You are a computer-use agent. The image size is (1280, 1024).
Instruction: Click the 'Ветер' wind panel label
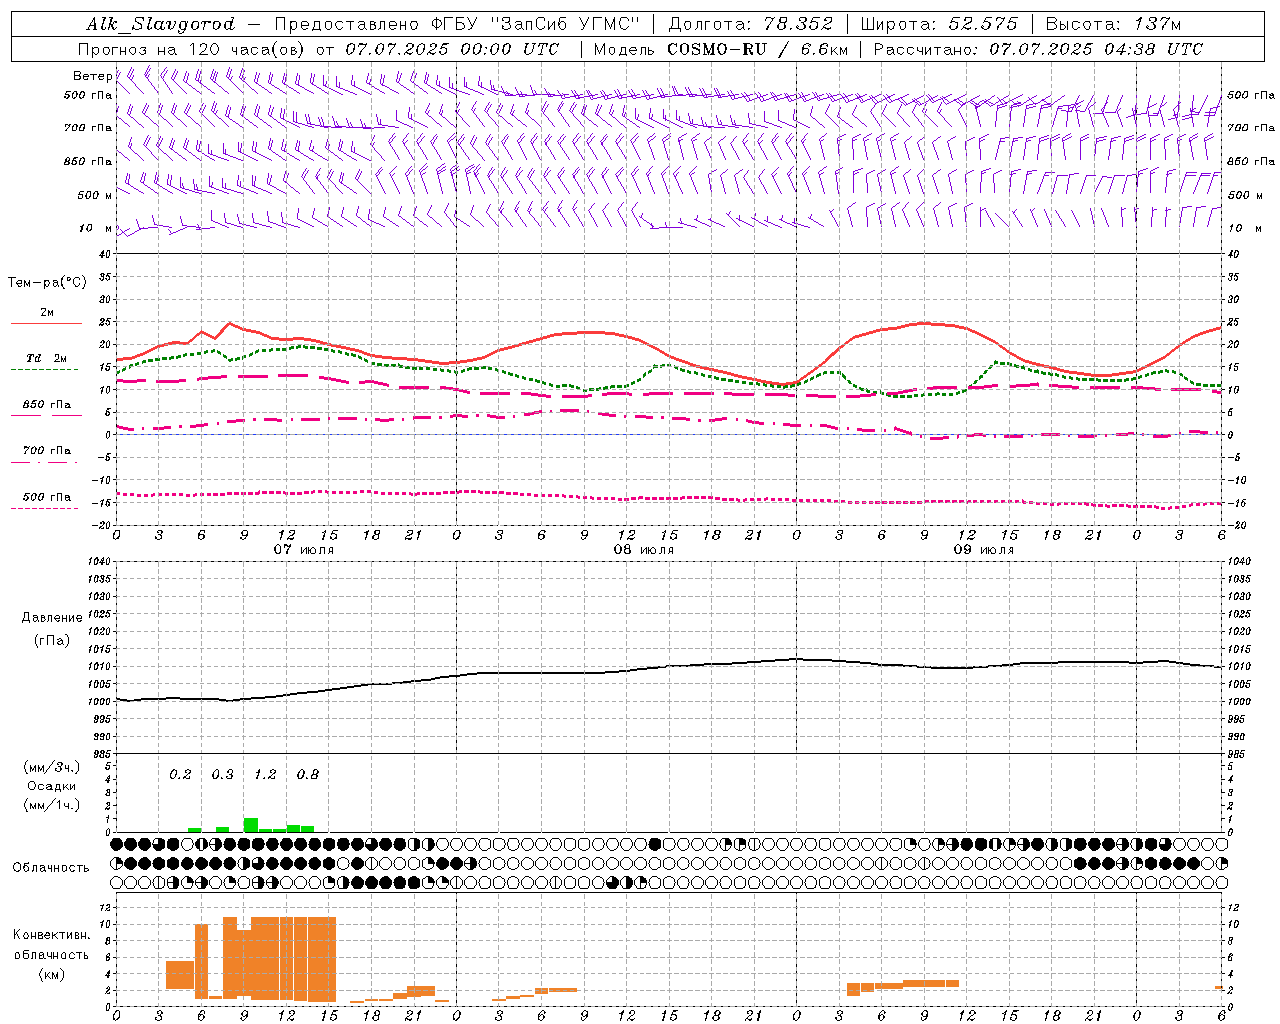92,76
